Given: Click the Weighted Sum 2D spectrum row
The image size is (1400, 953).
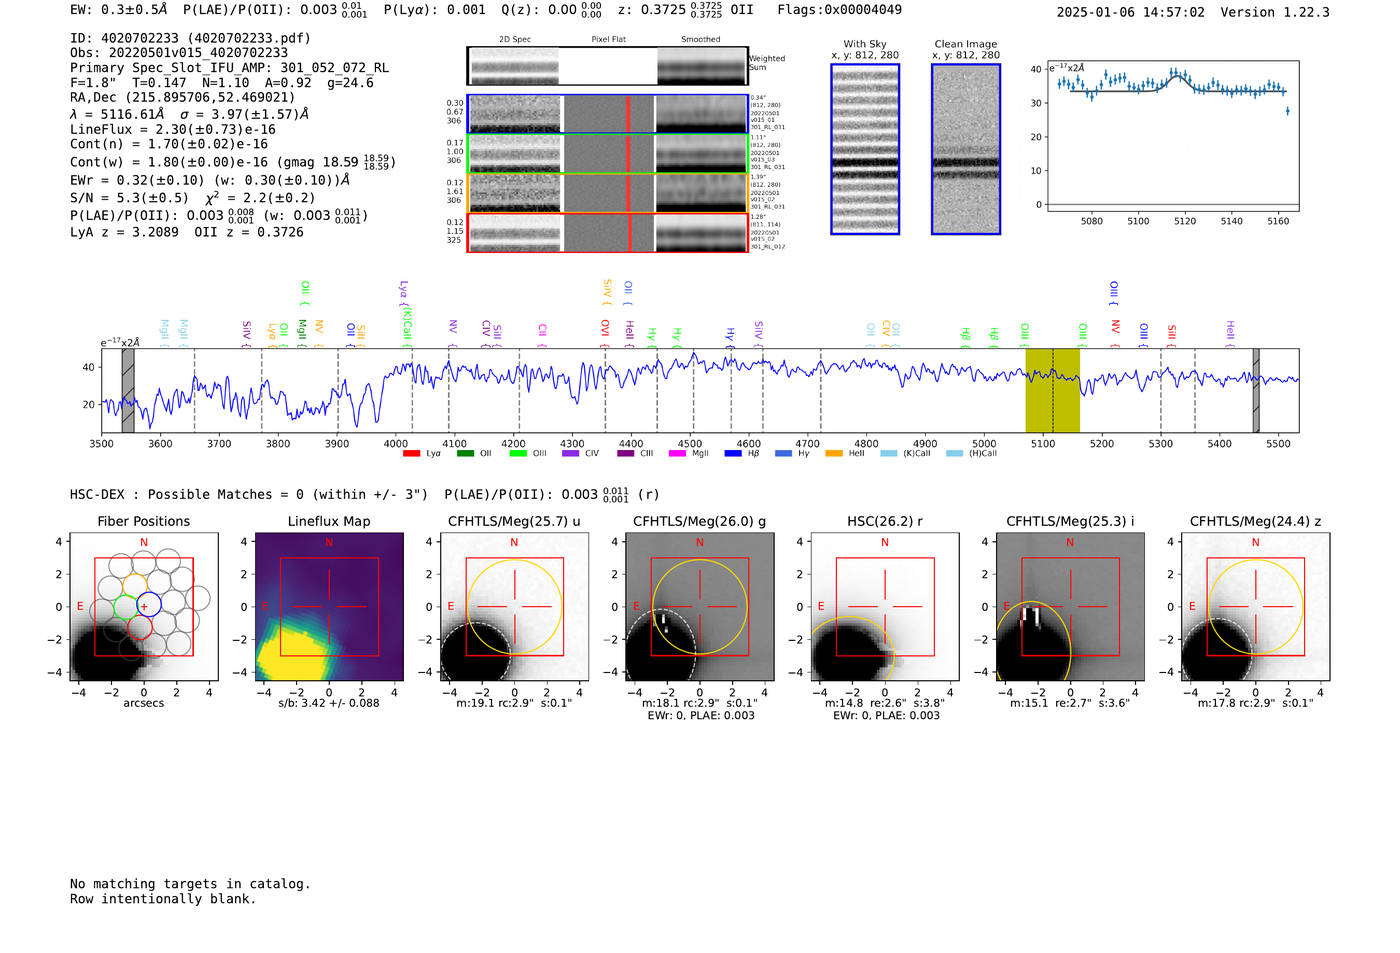Looking at the screenshot, I should 608,66.
